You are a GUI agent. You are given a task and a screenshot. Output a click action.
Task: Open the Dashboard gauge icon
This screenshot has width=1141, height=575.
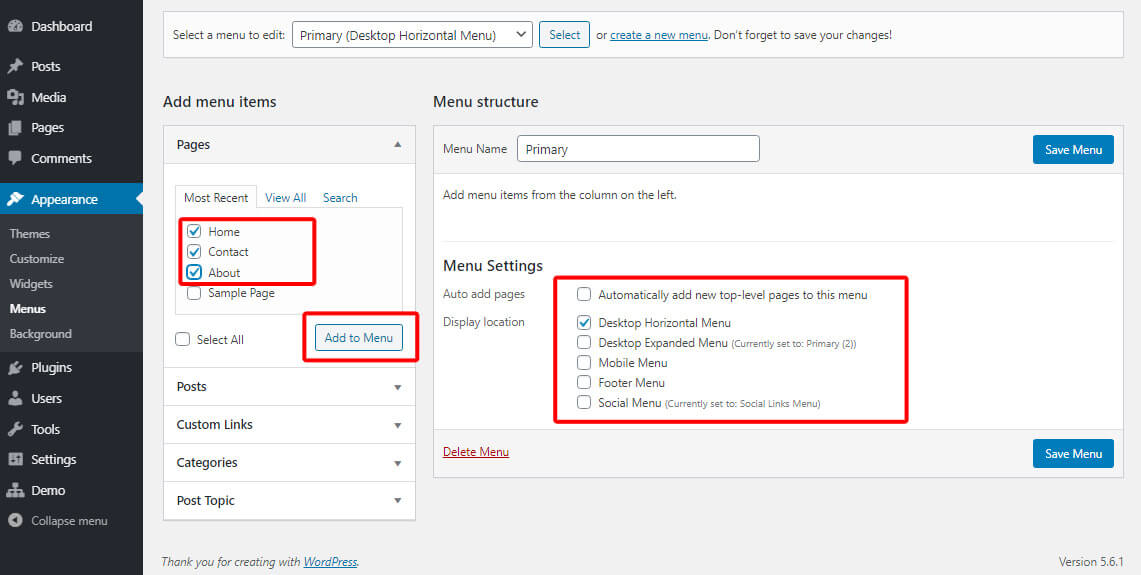coord(15,26)
